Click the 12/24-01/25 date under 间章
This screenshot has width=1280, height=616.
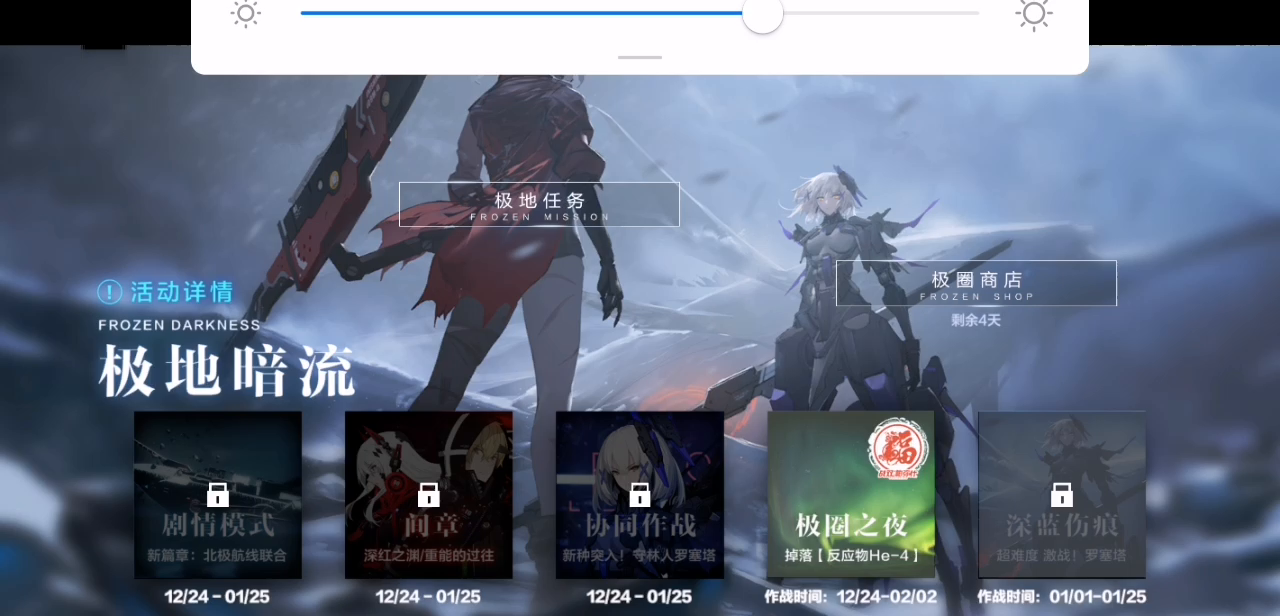[x=429, y=597]
